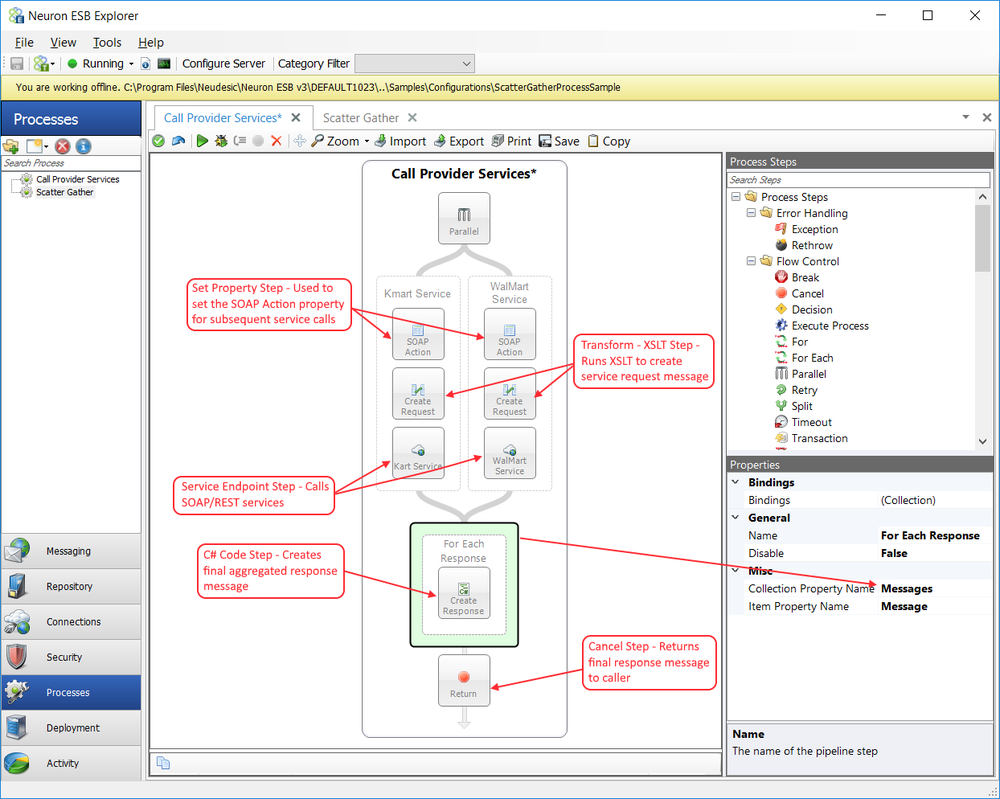This screenshot has width=1000, height=799.
Task: Click the Process Steps tree scrollbar down arrow
Action: tap(983, 441)
